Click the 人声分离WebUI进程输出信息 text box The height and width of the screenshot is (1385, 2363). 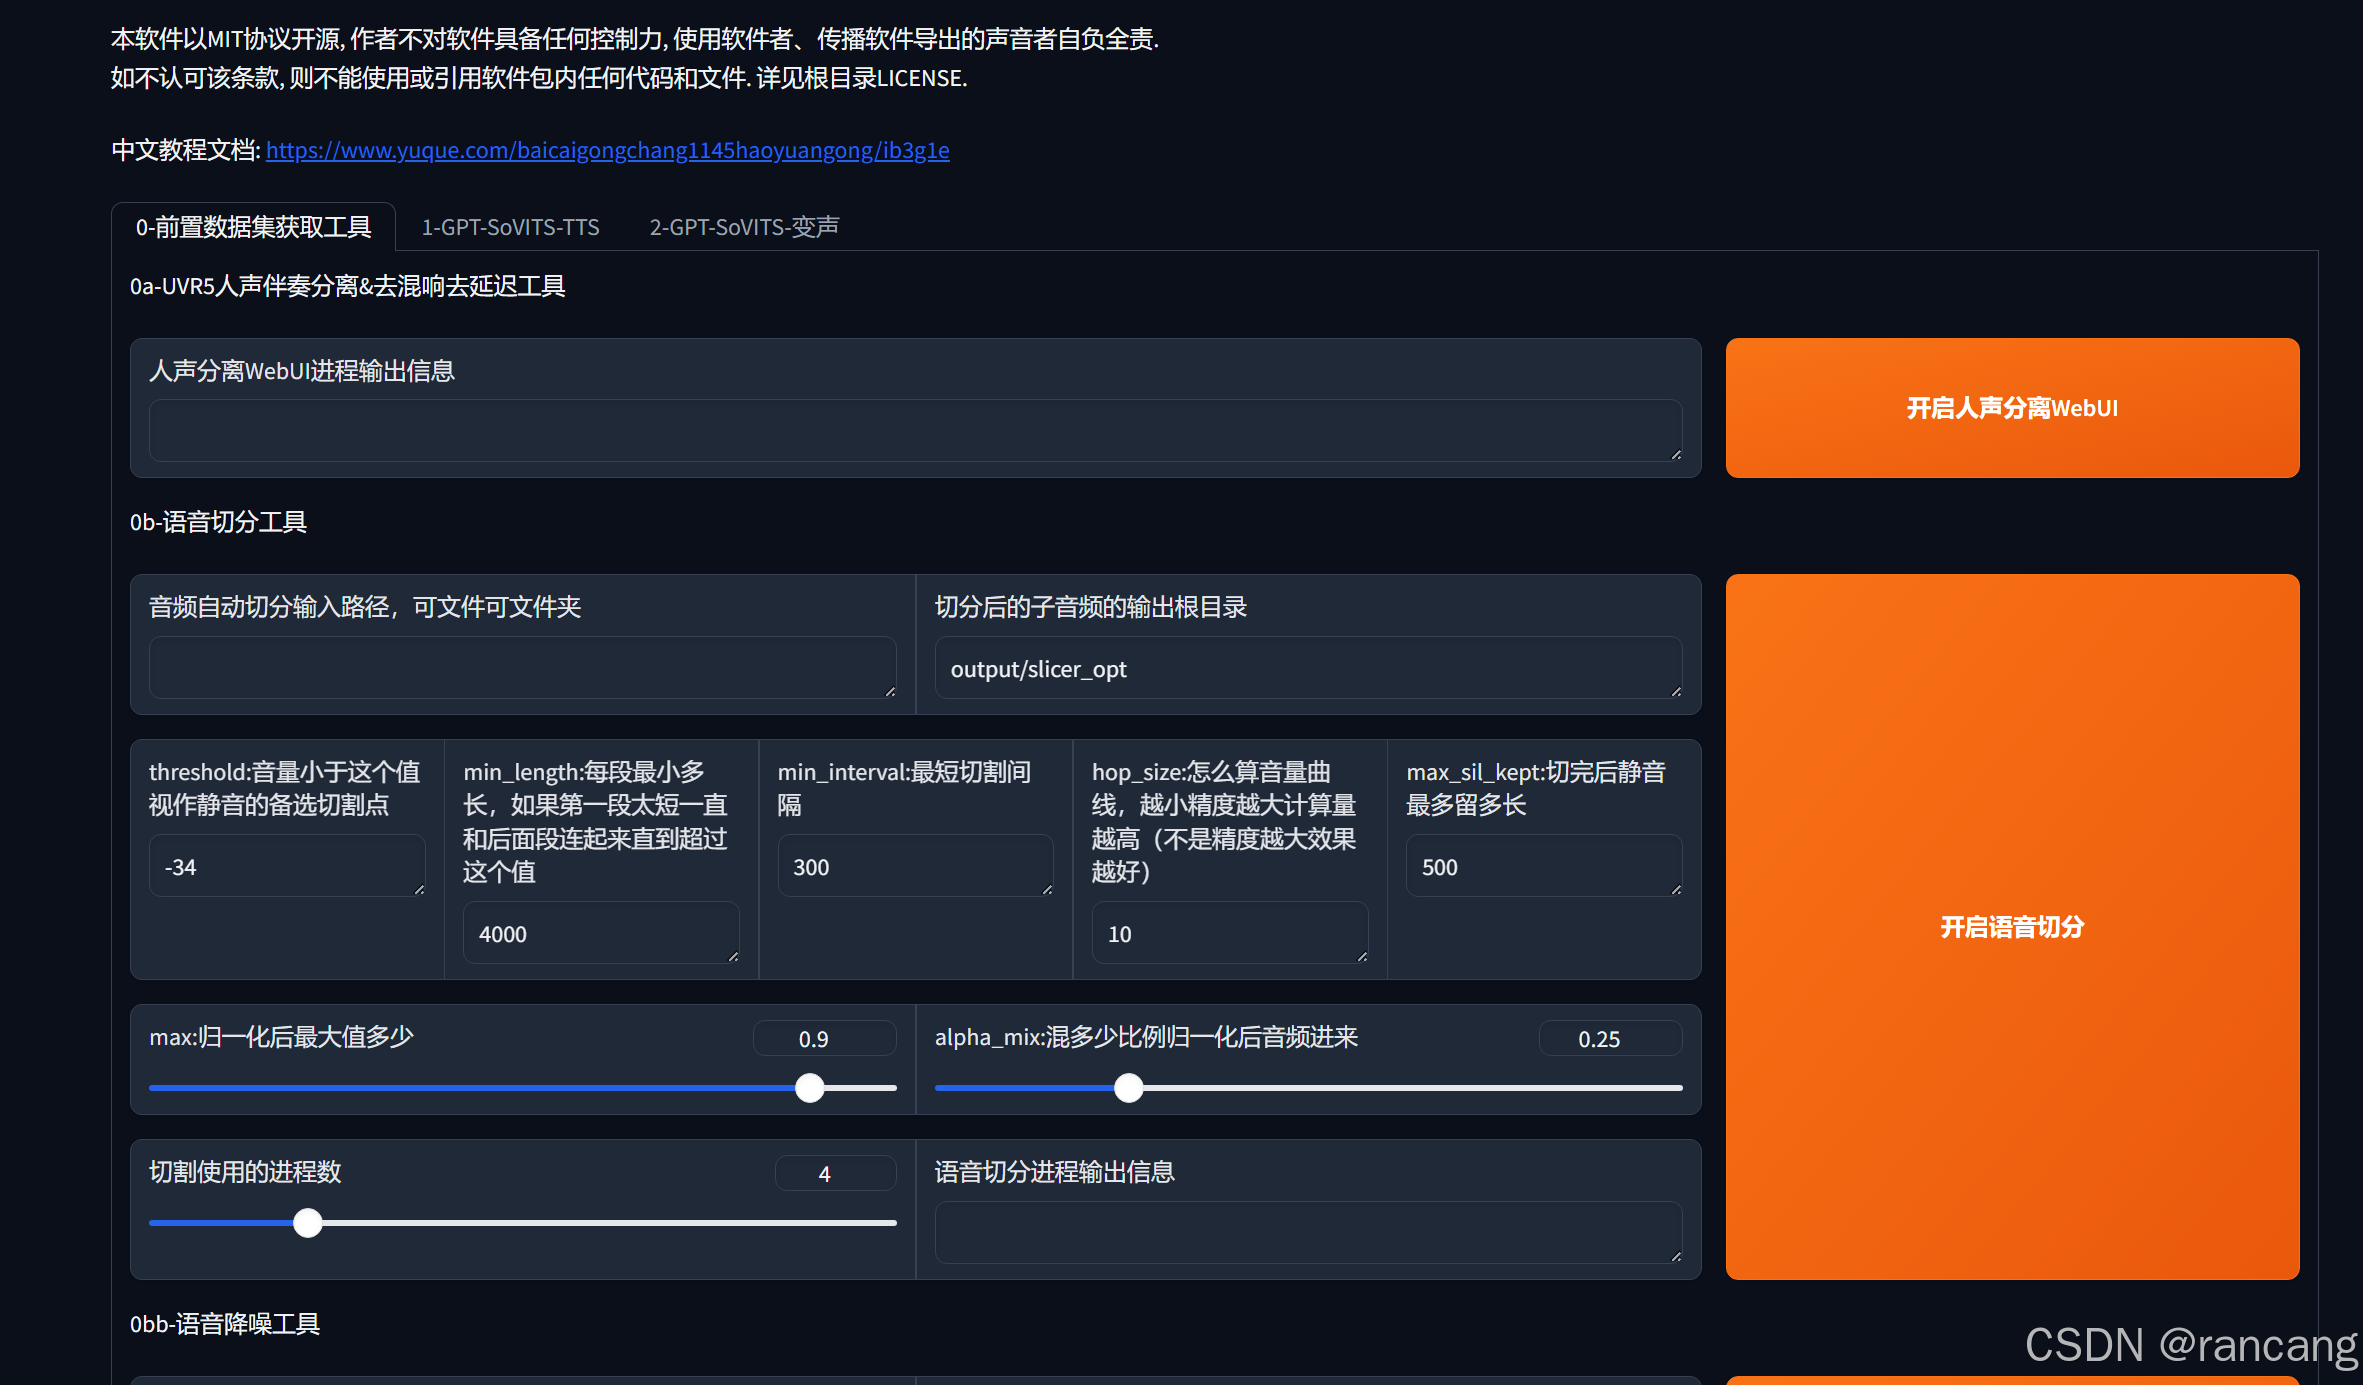click(x=914, y=431)
